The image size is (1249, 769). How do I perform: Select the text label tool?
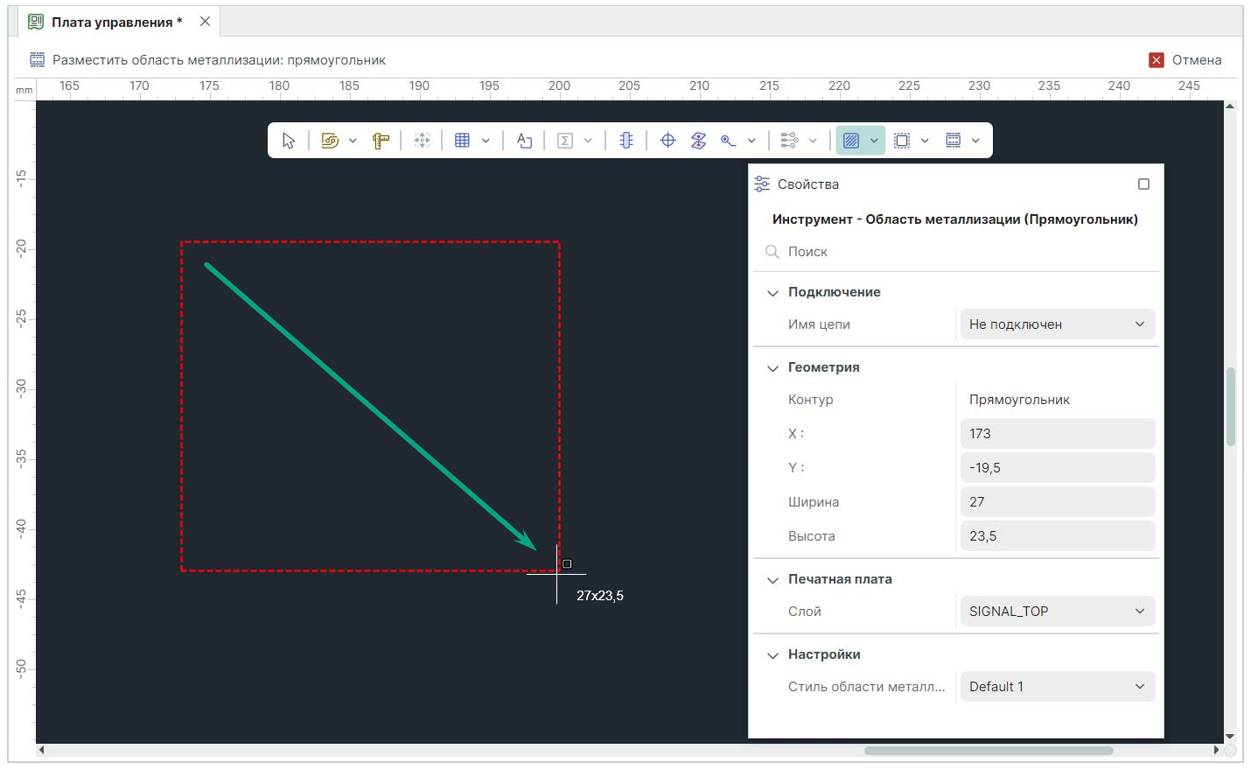(524, 141)
